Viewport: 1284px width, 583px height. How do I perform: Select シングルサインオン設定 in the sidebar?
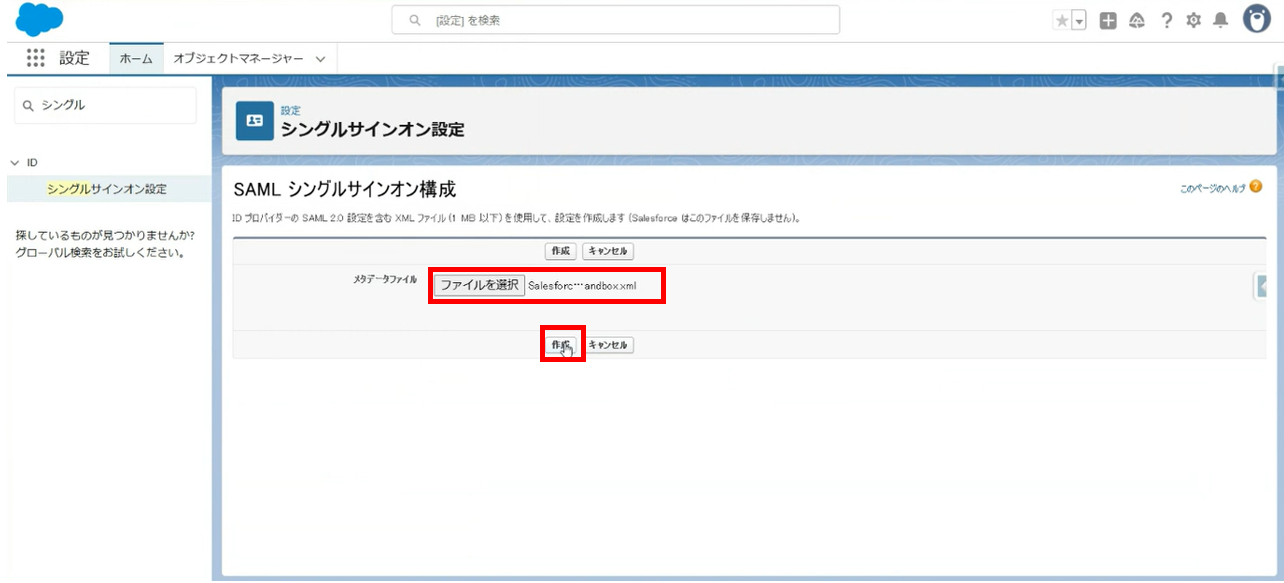pos(106,188)
